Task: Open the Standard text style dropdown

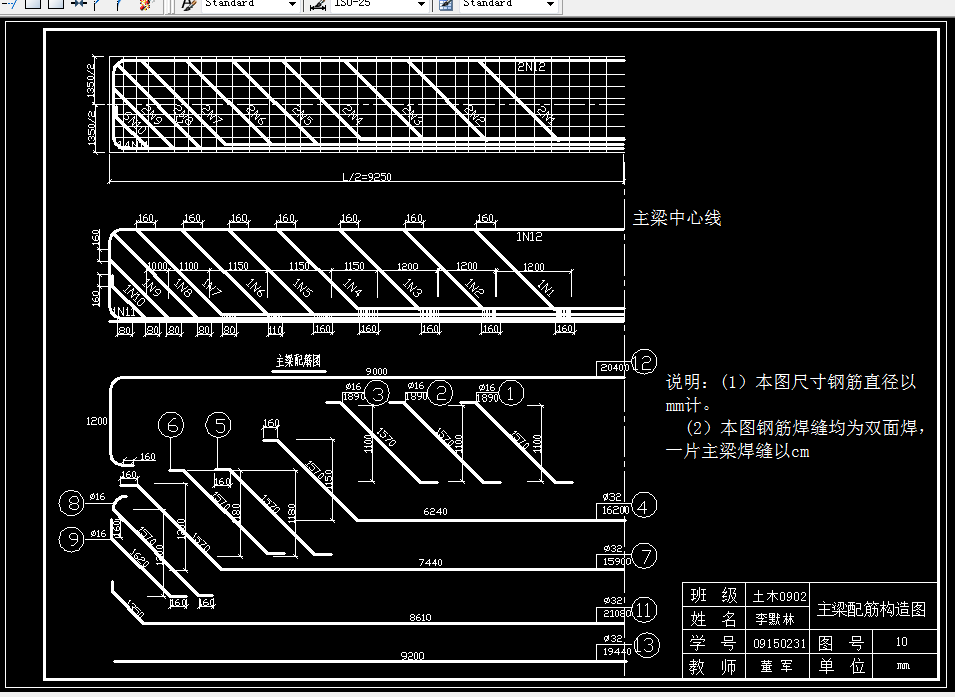Action: (x=291, y=5)
